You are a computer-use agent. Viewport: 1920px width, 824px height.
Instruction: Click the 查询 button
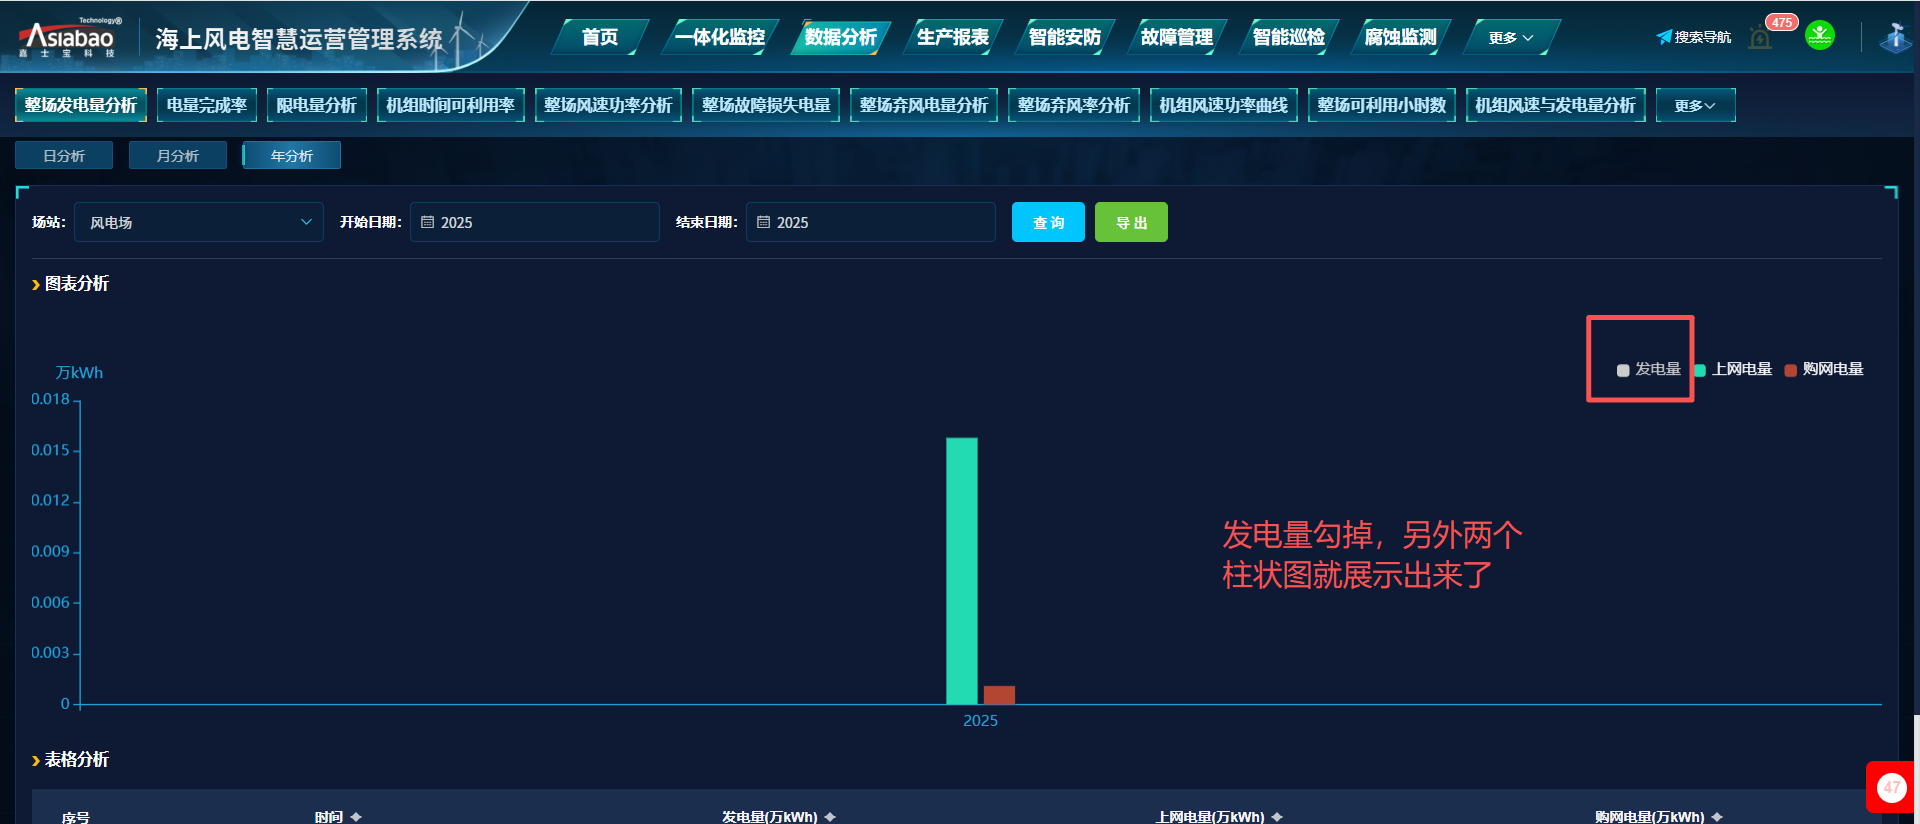(1048, 222)
